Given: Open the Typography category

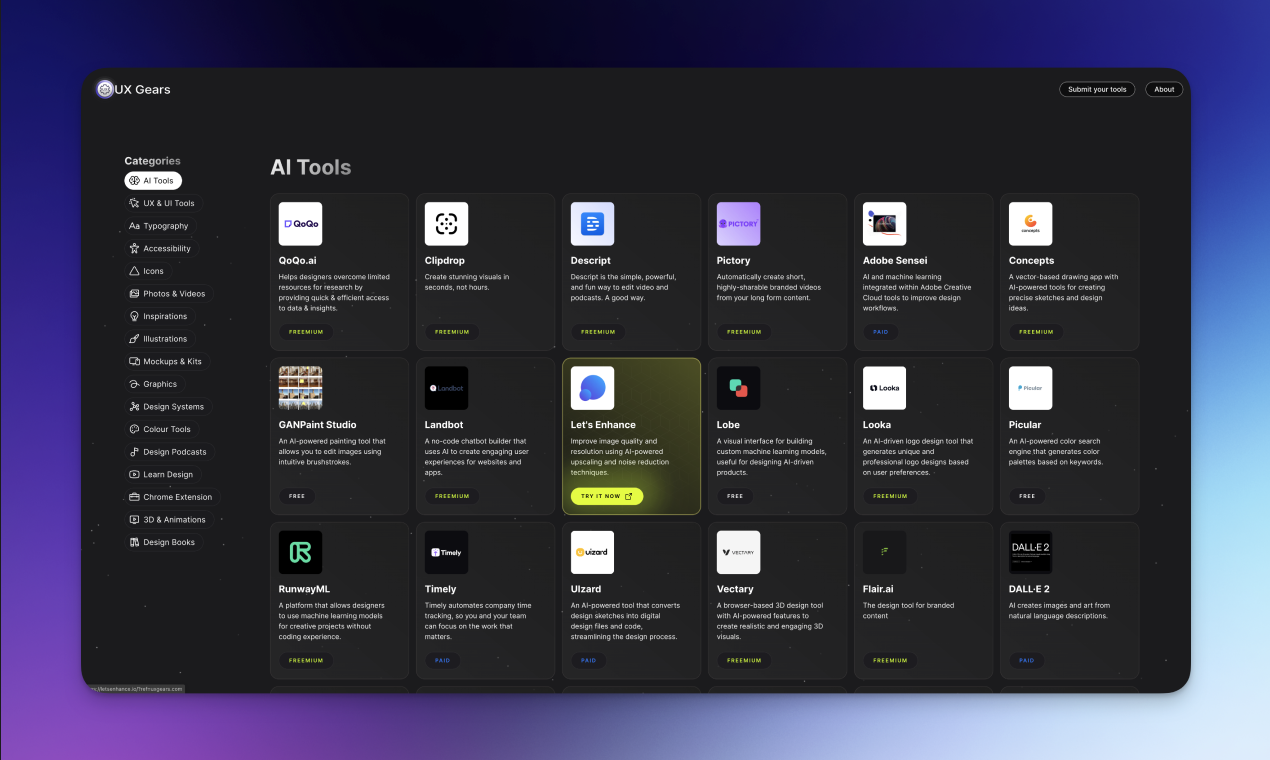Looking at the screenshot, I should click(x=160, y=226).
